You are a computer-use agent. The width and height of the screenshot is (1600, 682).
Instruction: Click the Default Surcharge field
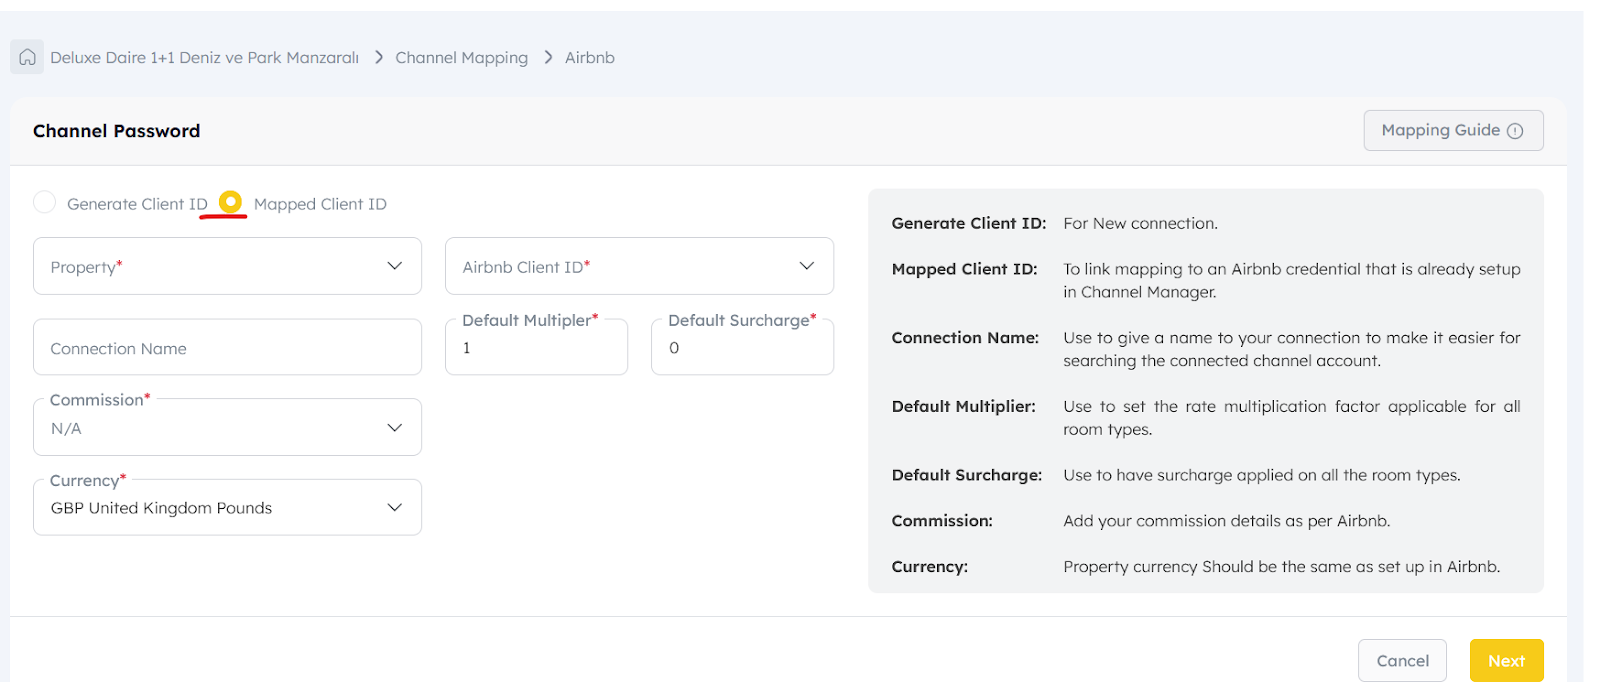coord(742,347)
